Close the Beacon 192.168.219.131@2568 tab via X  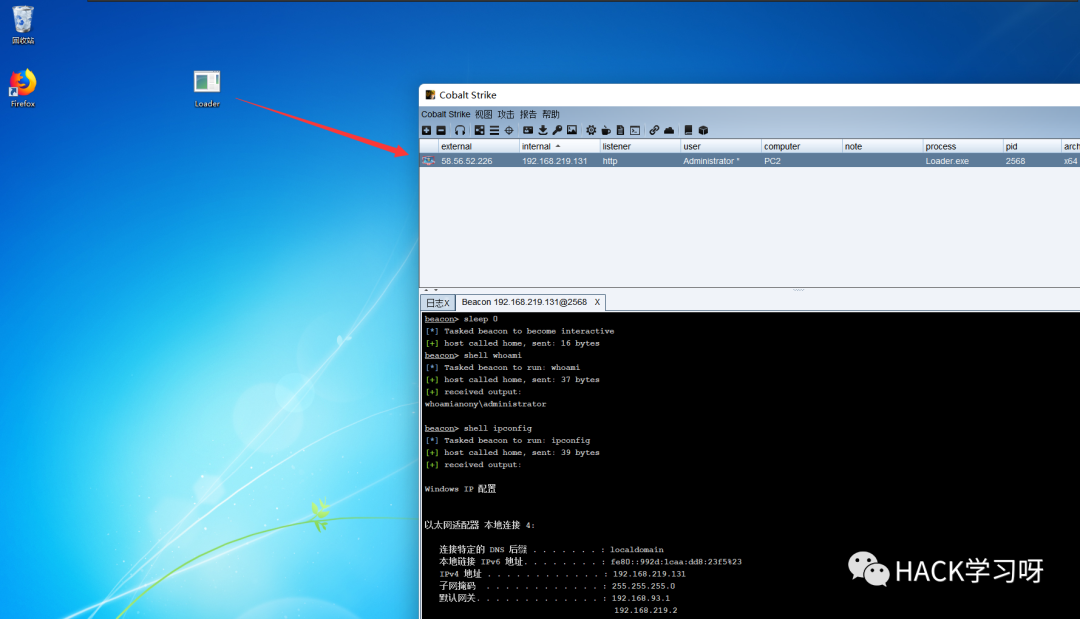(597, 302)
